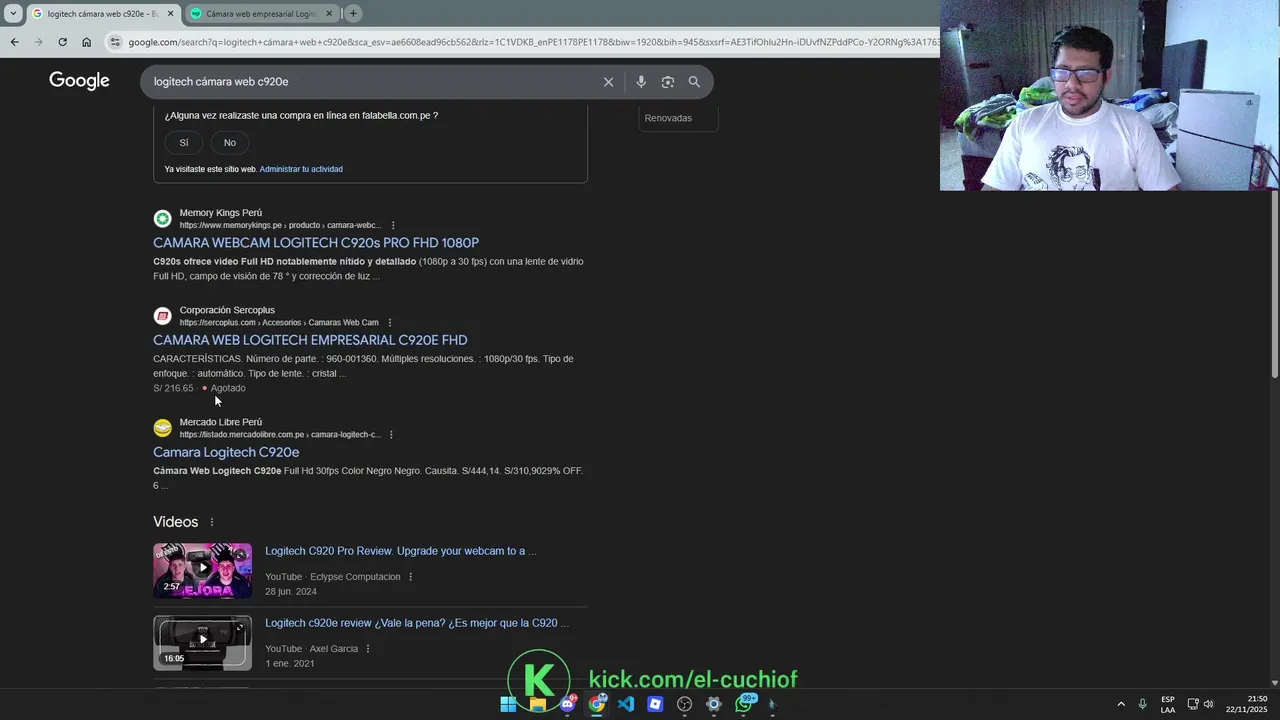Open a new browser tab with the plus icon

tap(353, 13)
